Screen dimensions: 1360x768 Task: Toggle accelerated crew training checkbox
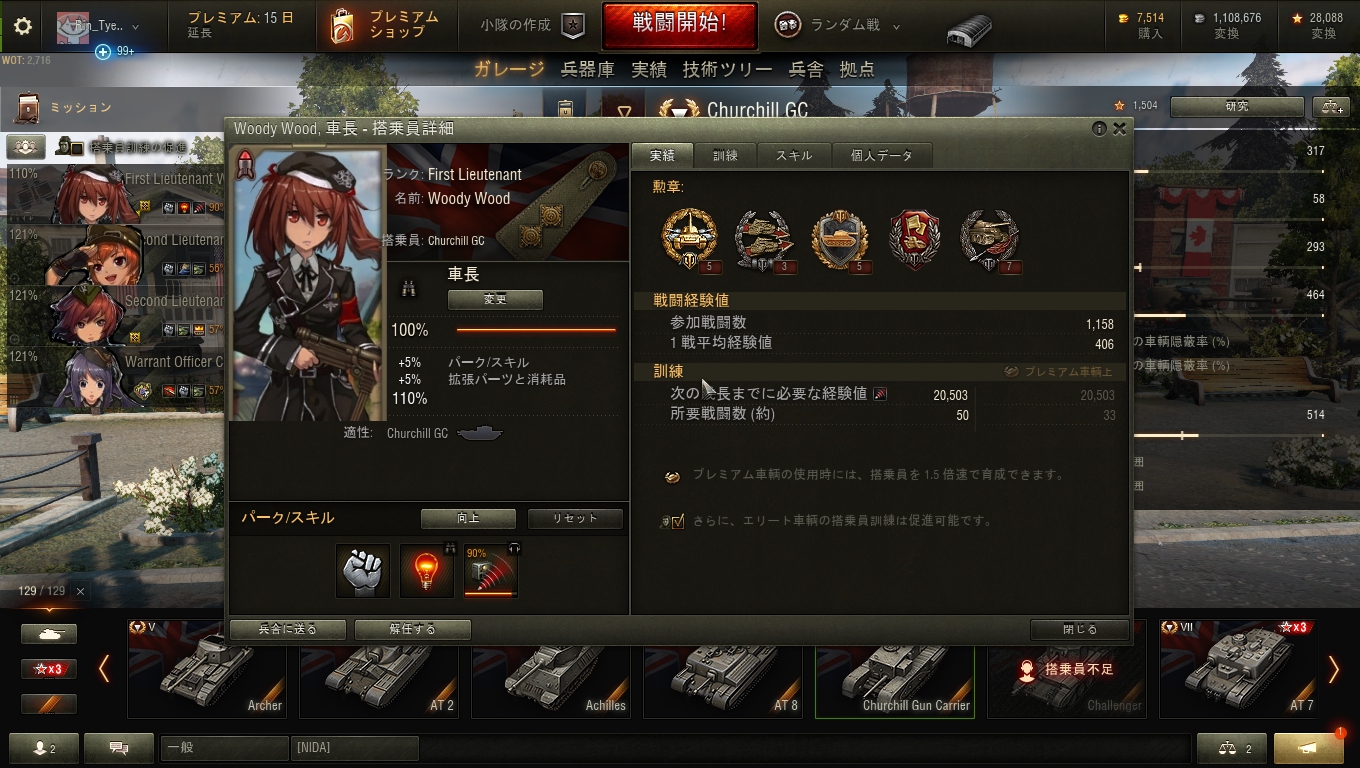[x=673, y=521]
